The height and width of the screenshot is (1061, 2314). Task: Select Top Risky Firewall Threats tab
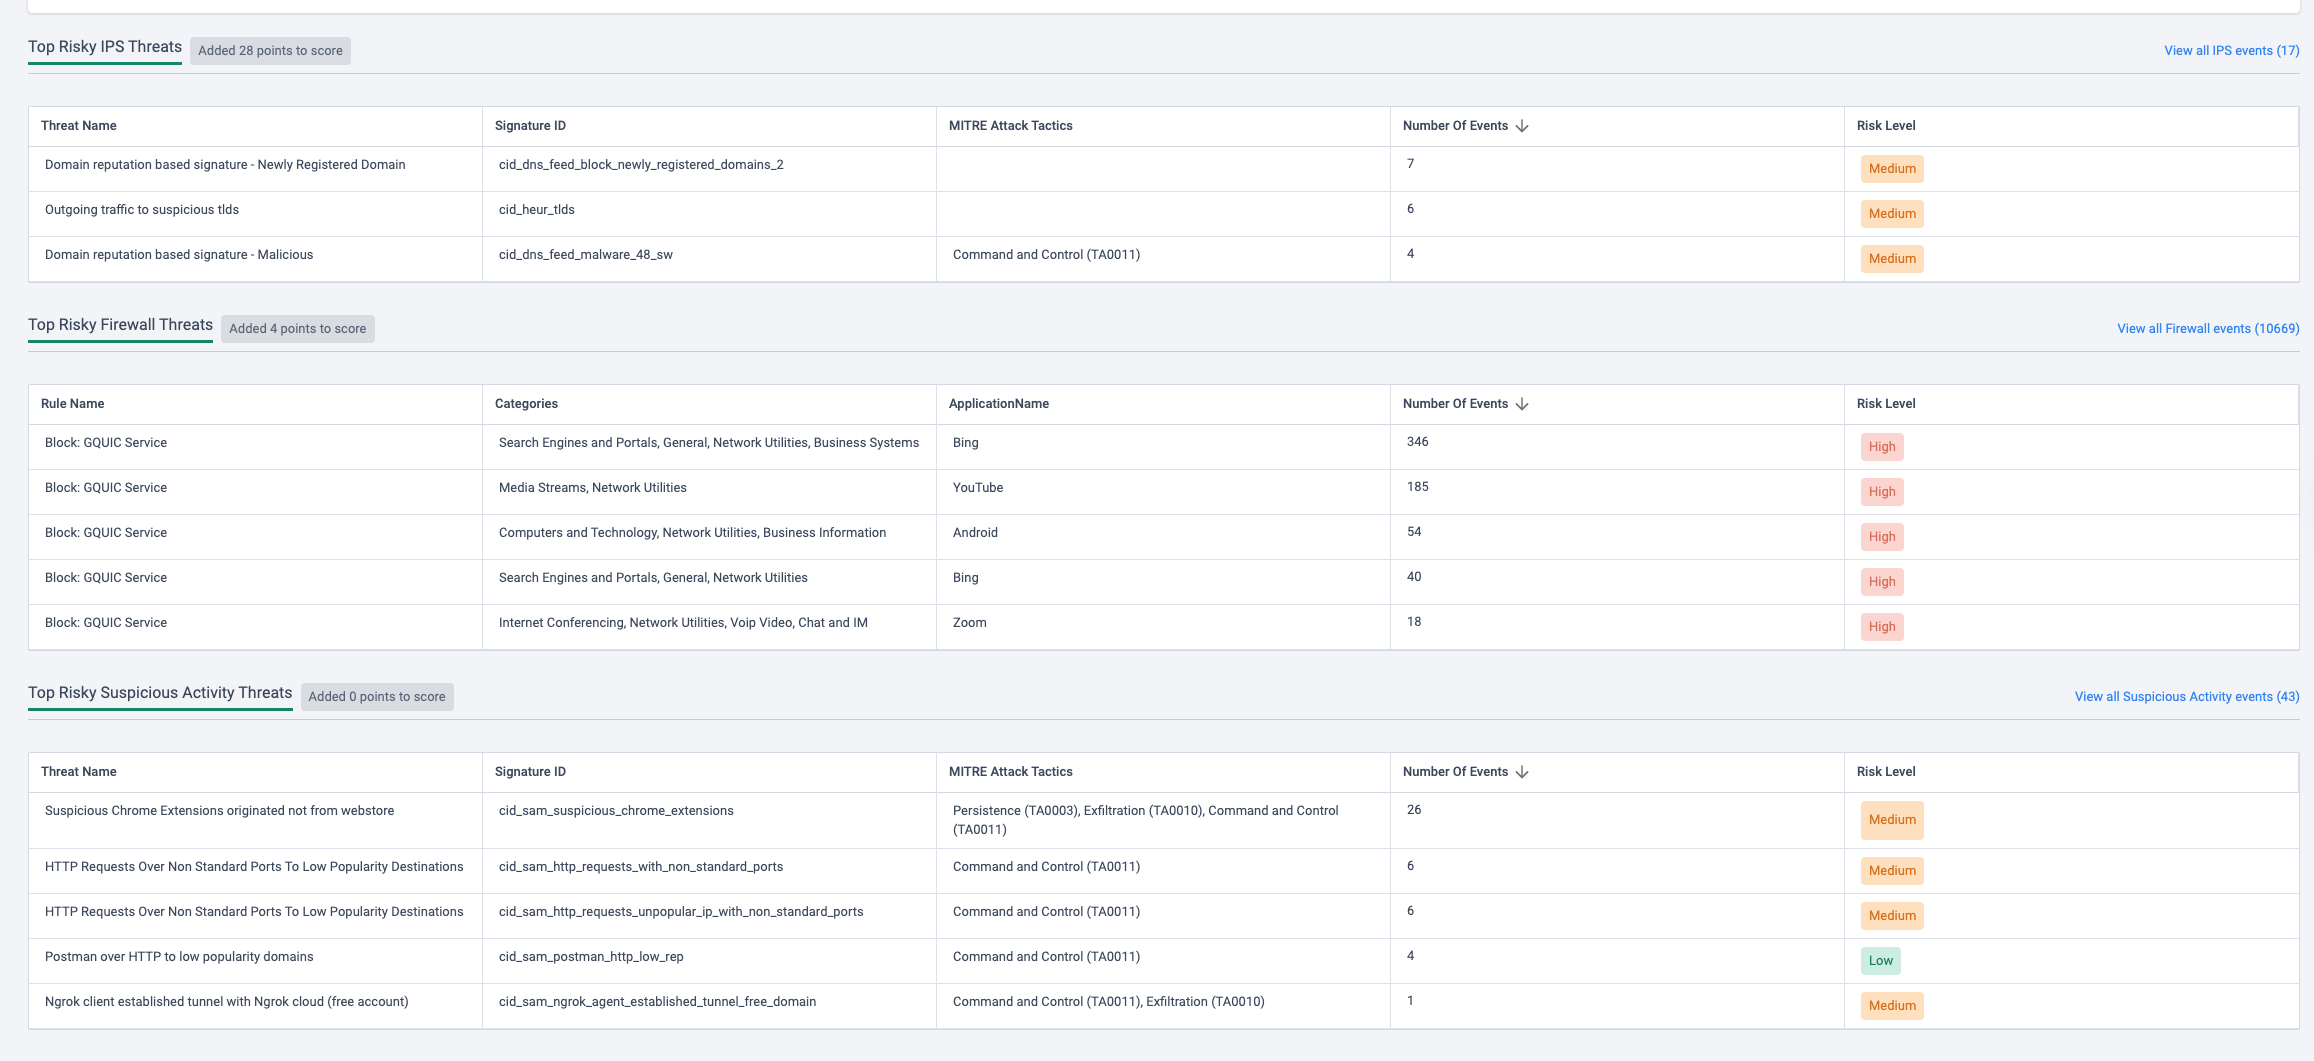click(120, 325)
